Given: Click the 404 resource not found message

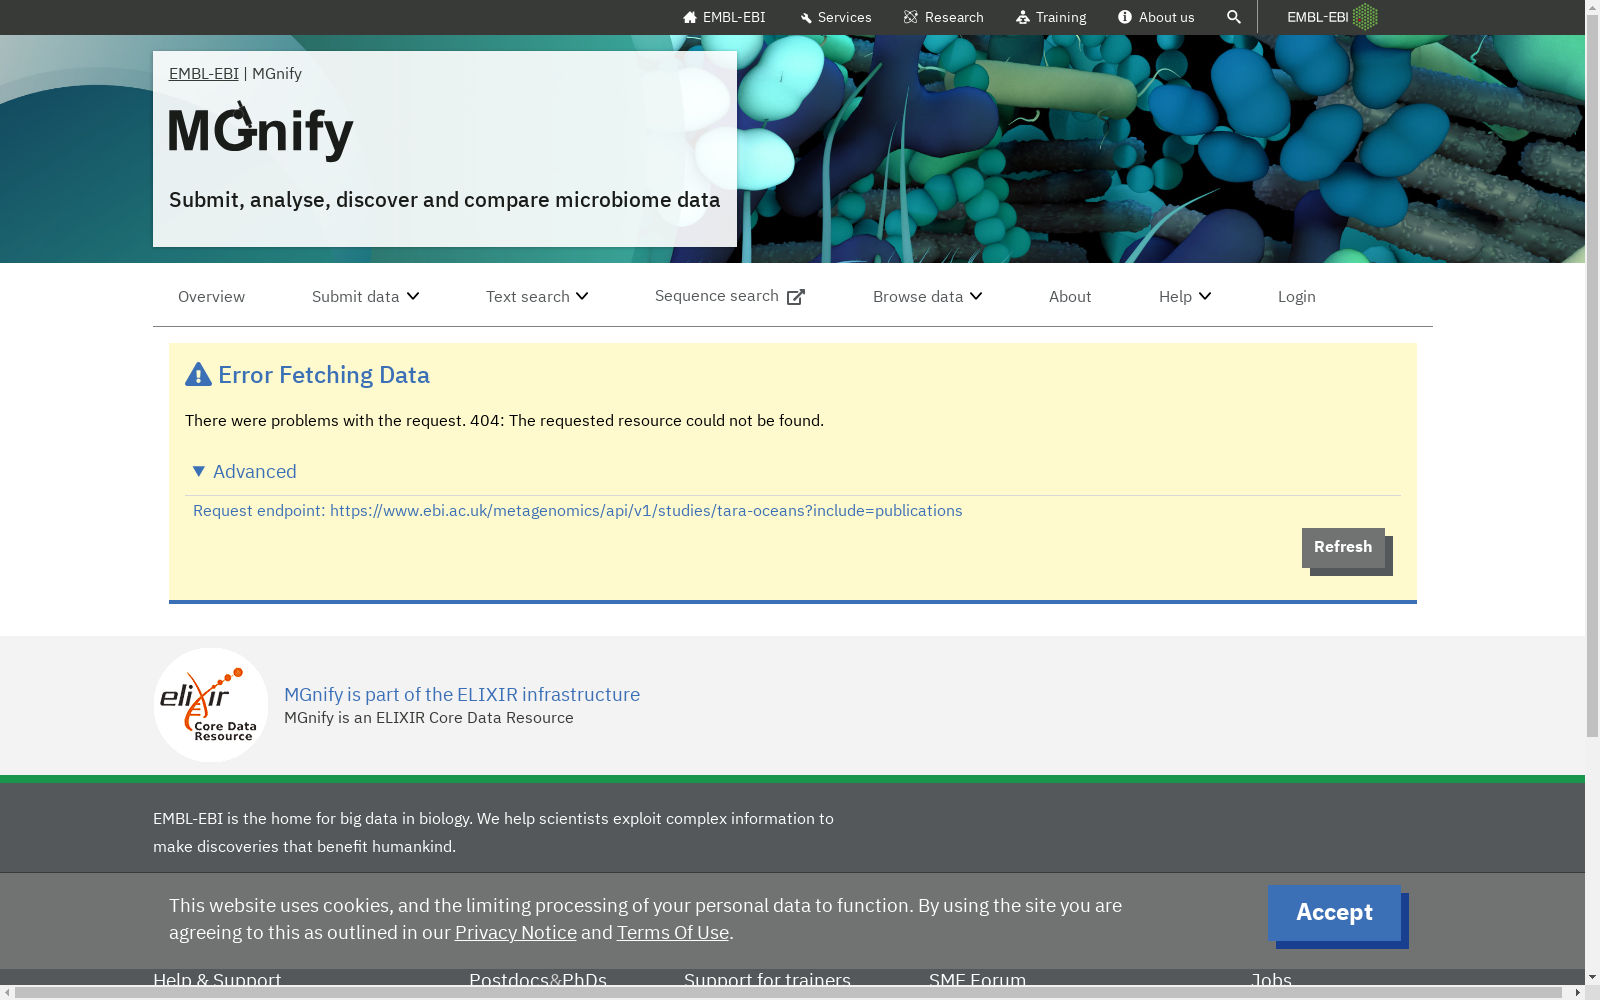Looking at the screenshot, I should (504, 420).
